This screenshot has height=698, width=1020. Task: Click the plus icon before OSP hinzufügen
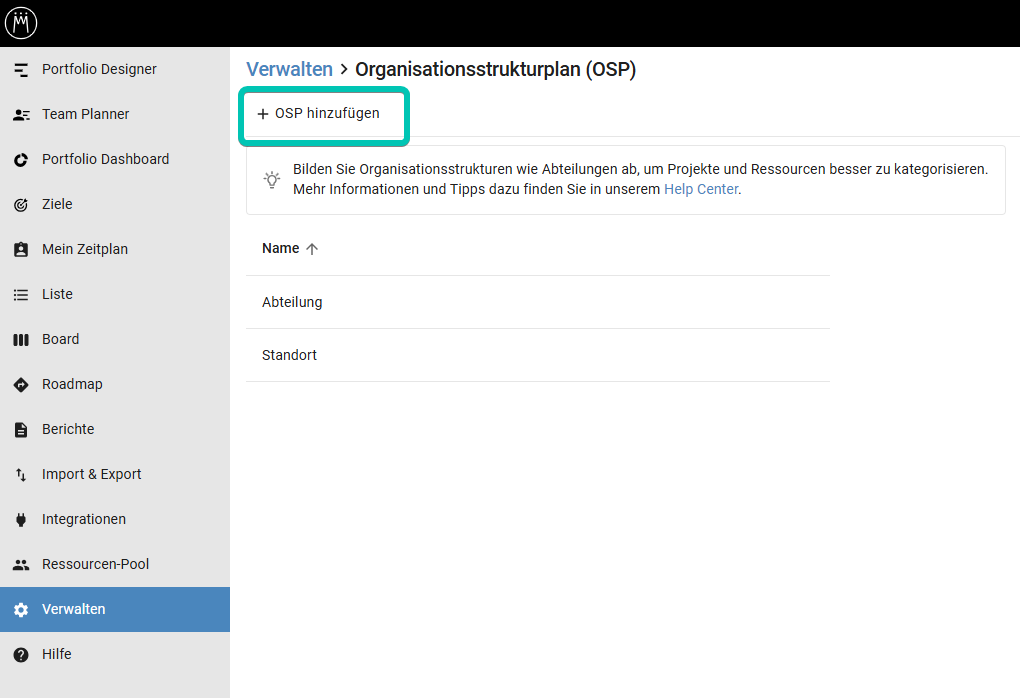(x=263, y=114)
